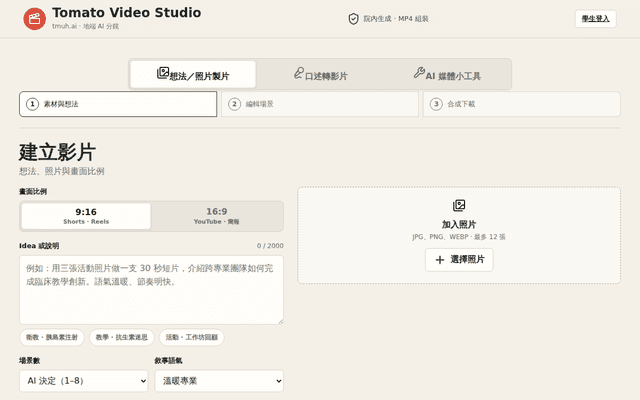Click the 院內生成・MP4 組裝 text
Viewport: 640px width, 400px height.
coord(396,19)
